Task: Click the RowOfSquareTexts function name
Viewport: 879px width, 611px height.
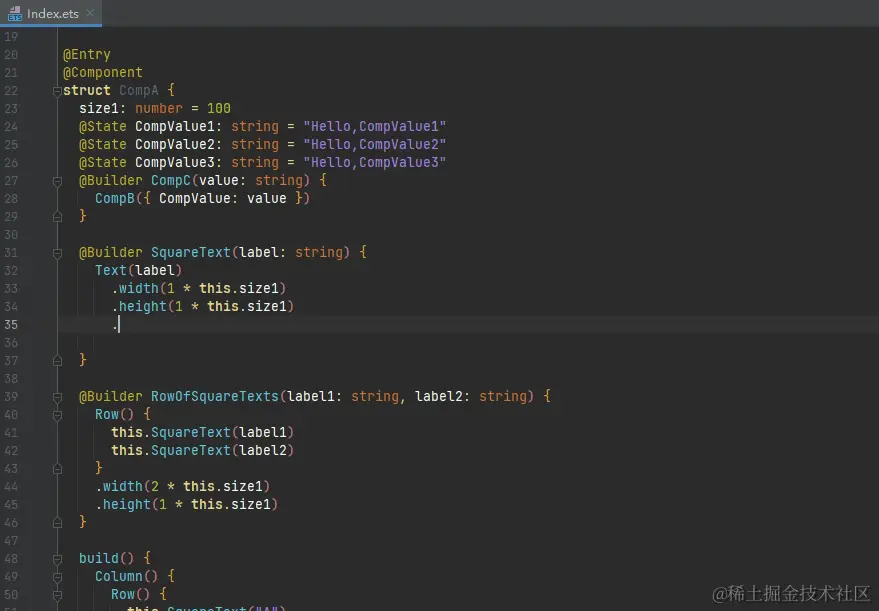Action: click(215, 396)
